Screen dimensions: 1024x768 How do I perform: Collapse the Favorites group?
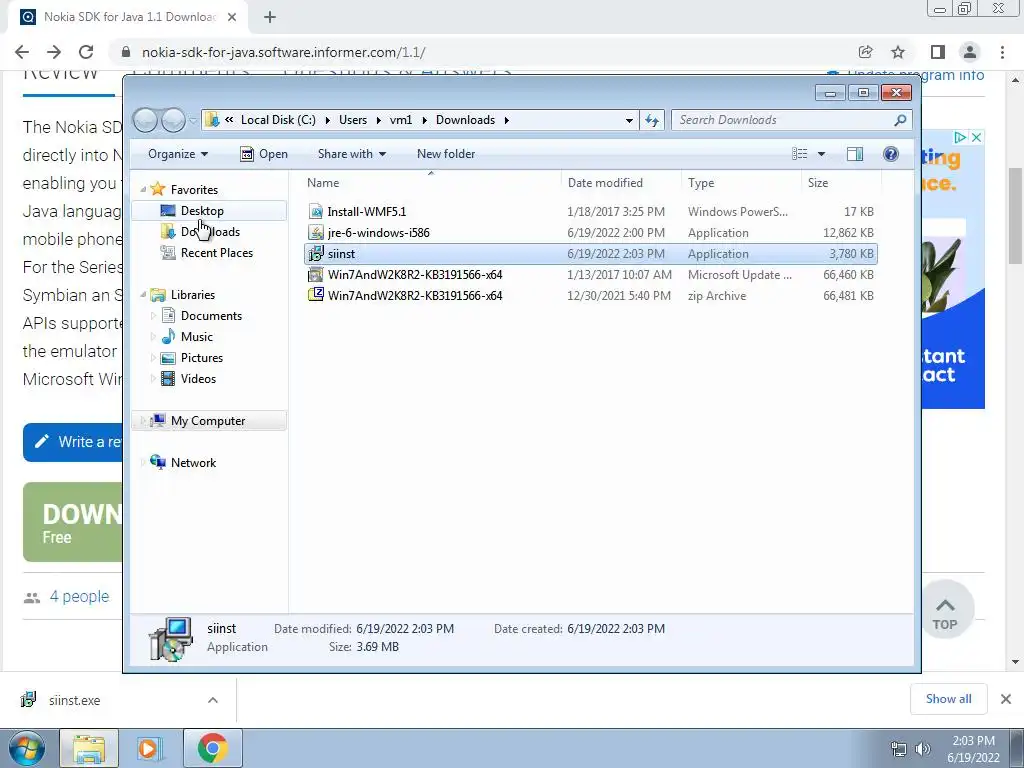(x=143, y=189)
